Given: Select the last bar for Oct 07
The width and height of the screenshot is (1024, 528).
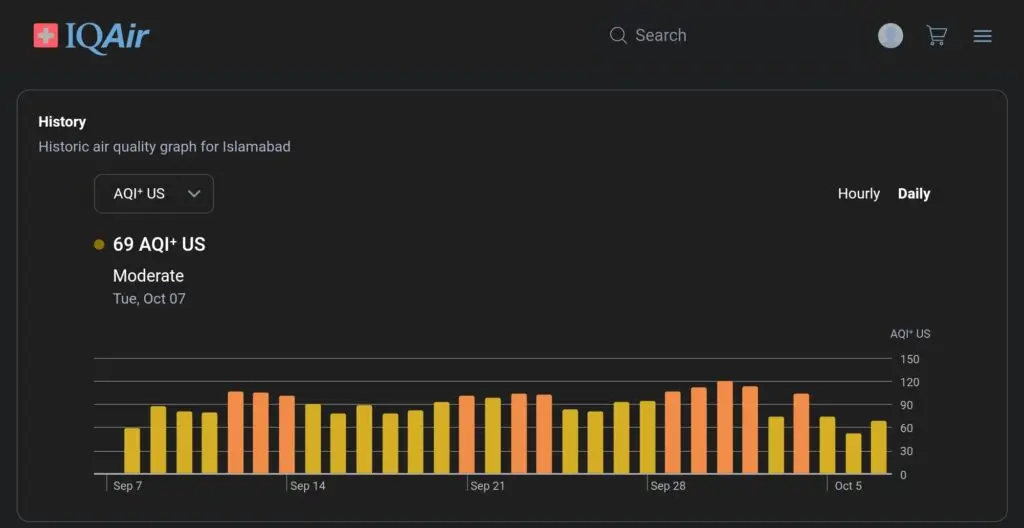Looking at the screenshot, I should pos(878,447).
